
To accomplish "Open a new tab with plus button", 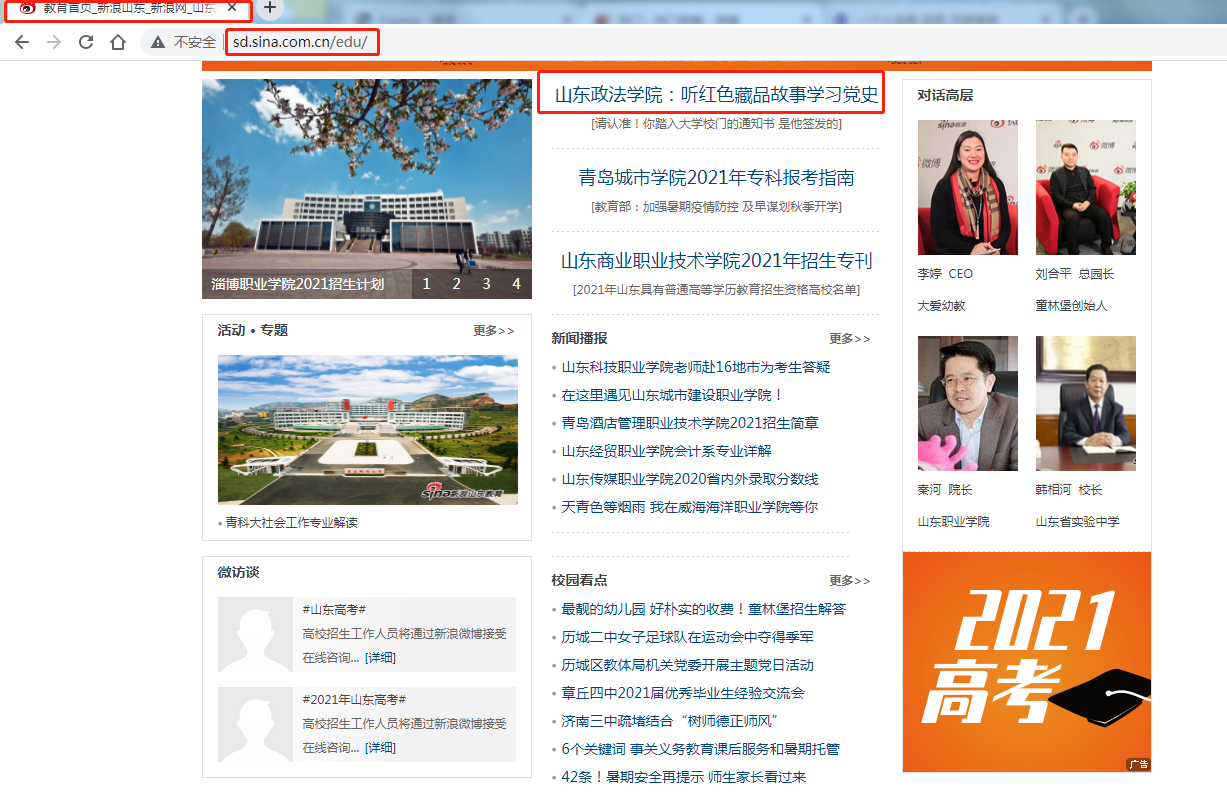I will (270, 8).
